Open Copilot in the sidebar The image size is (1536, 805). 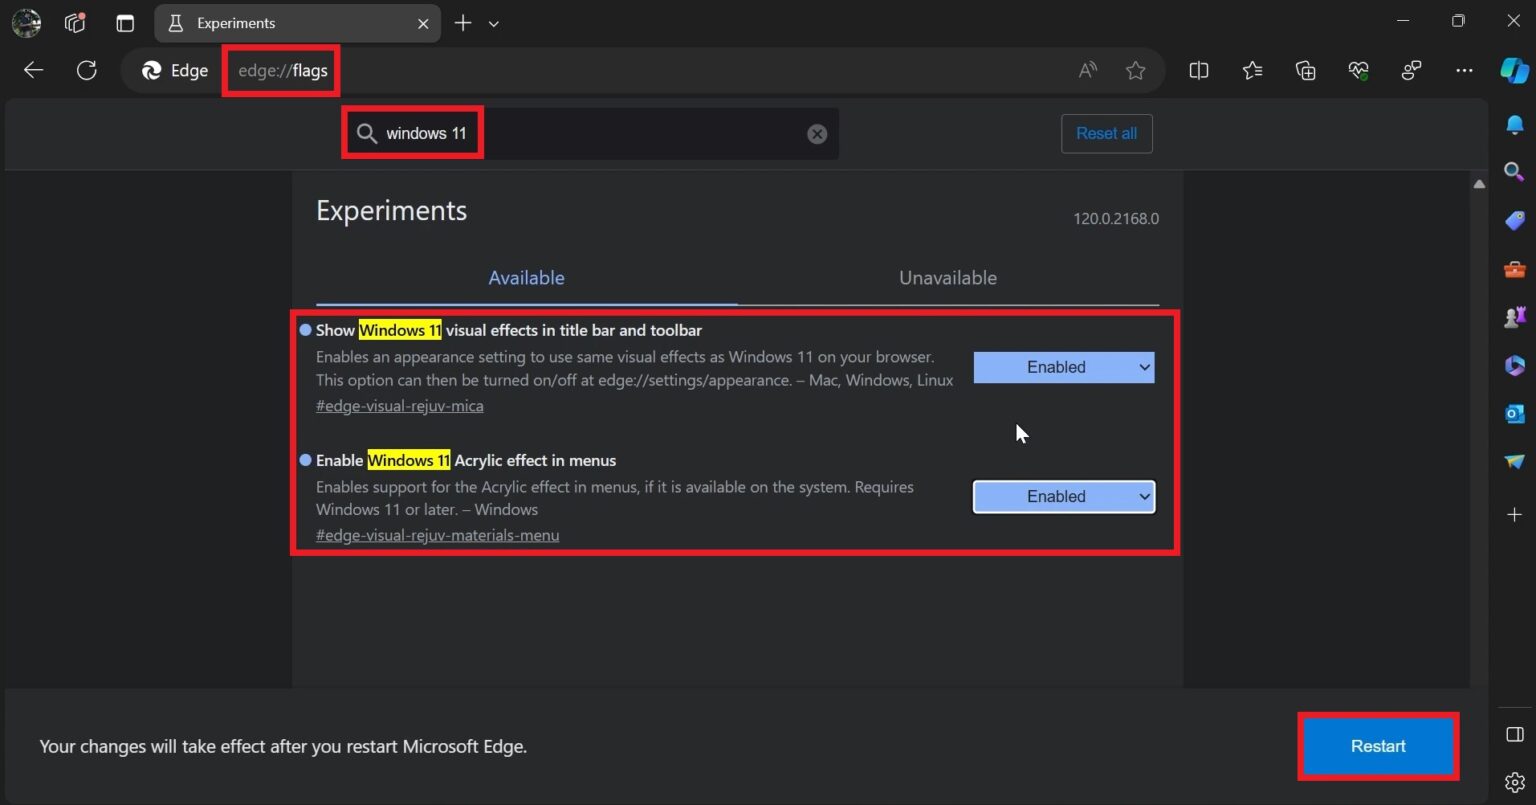click(x=1513, y=70)
